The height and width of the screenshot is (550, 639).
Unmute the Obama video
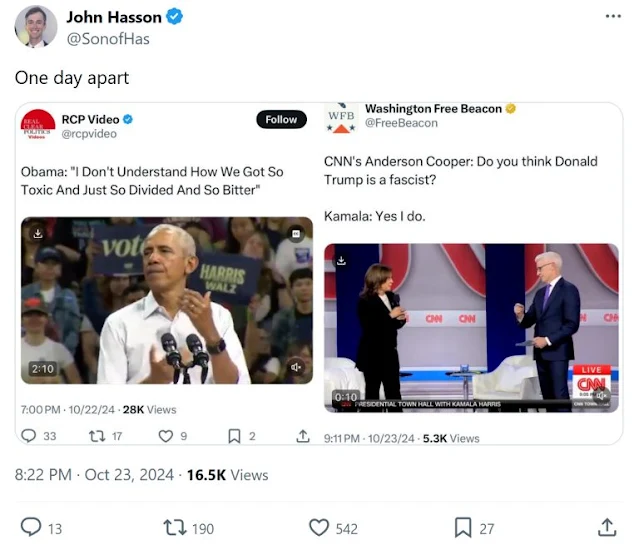coord(296,367)
